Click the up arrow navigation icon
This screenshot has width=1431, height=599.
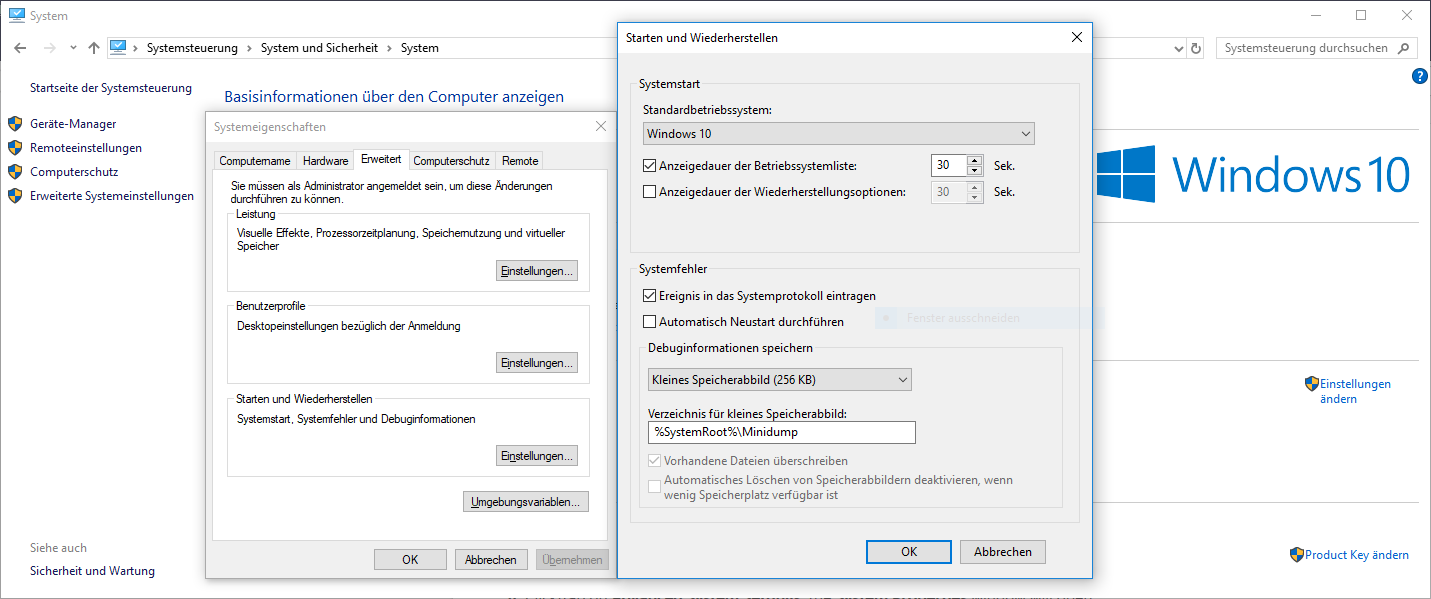coord(94,48)
